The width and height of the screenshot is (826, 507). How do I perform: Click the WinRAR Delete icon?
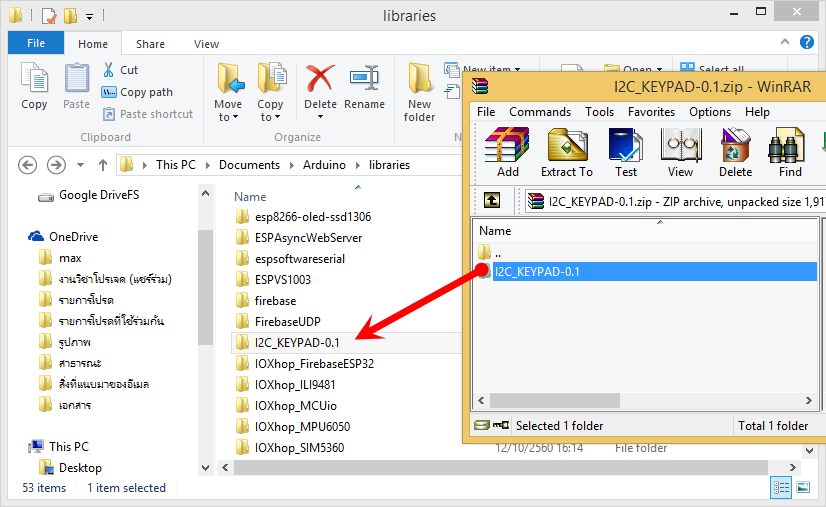(735, 145)
